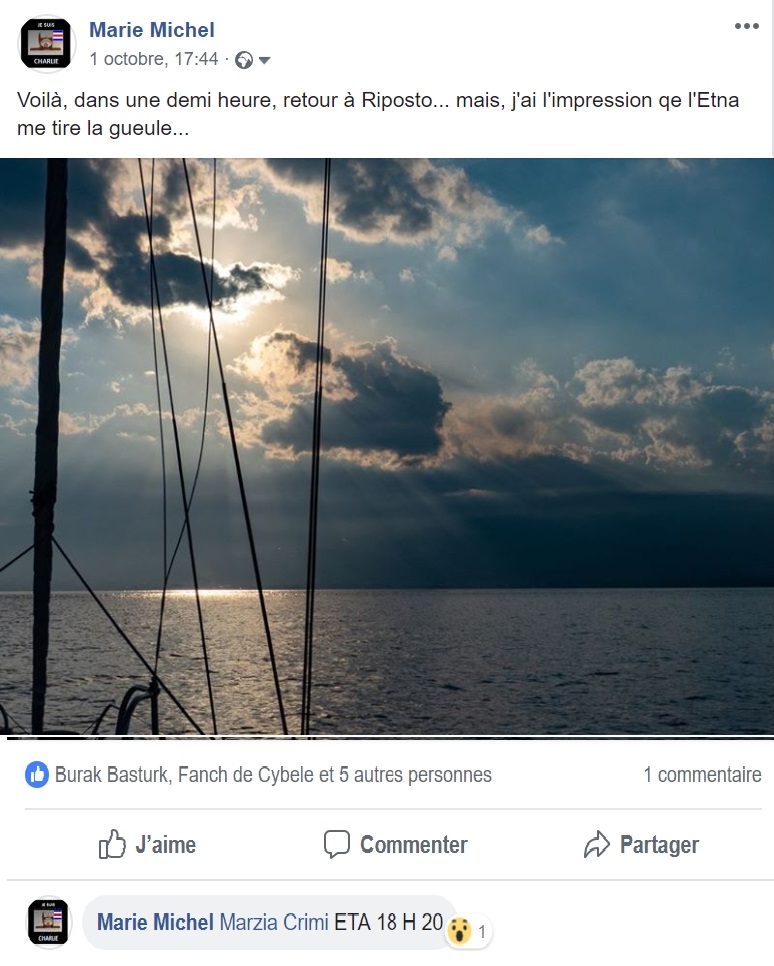Screen dimensions: 774x966
Task: Open the three-dots post options menu
Action: (x=746, y=26)
